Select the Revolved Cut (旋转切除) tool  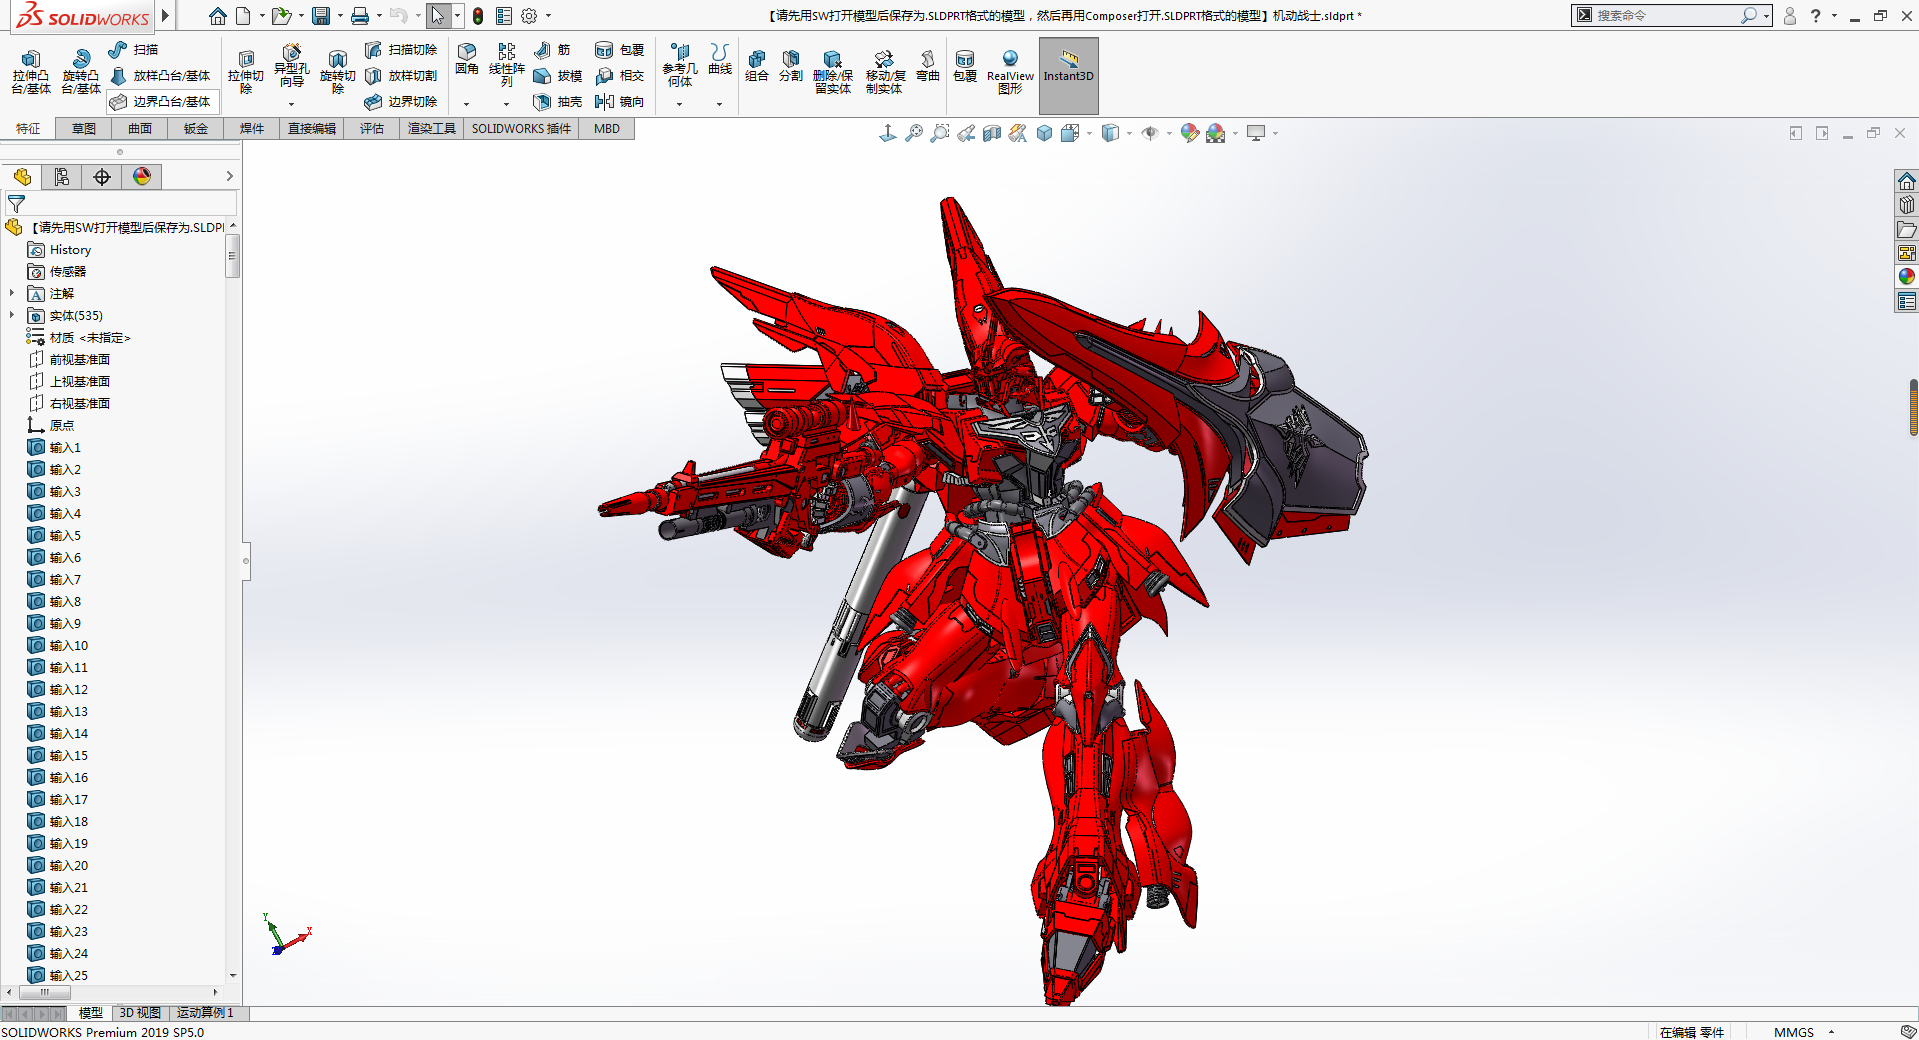coord(338,72)
